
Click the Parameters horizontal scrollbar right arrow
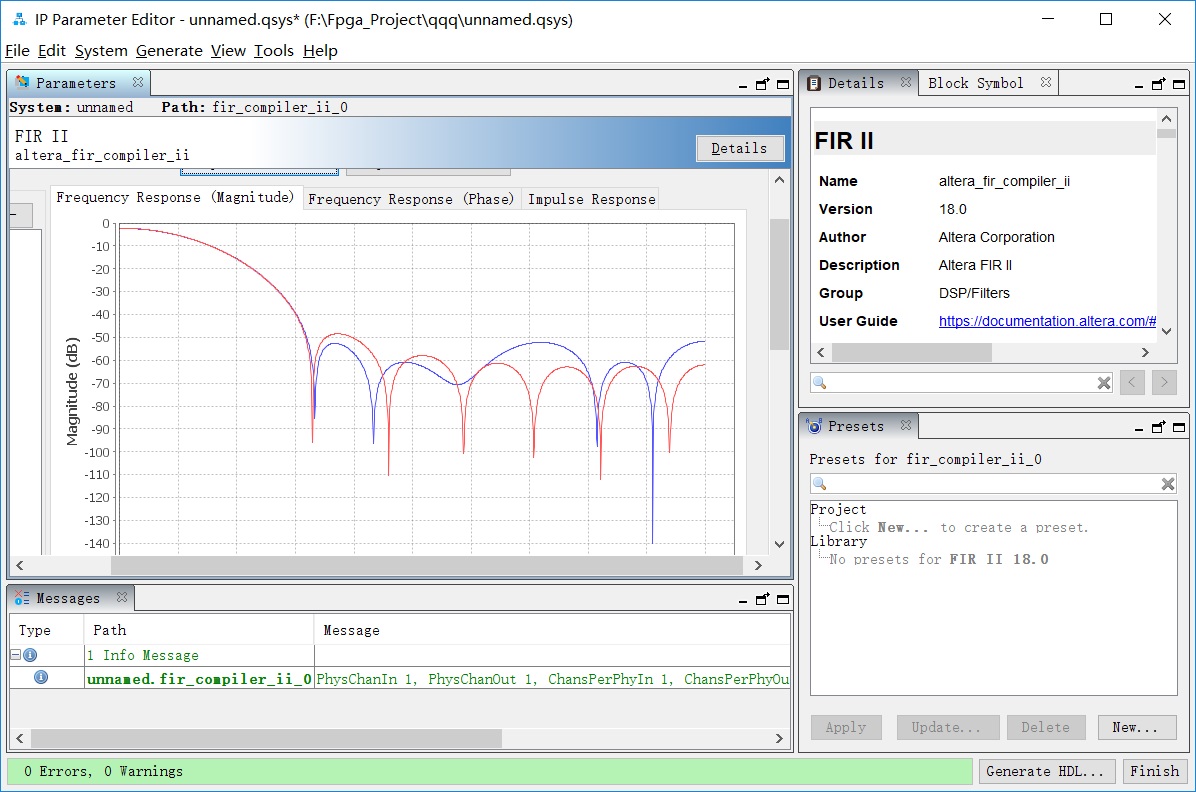757,565
